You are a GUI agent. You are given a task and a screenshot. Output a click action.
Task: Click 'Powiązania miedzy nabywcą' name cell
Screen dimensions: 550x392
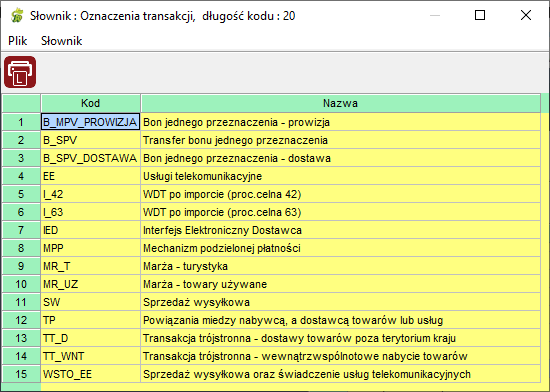coord(340,320)
